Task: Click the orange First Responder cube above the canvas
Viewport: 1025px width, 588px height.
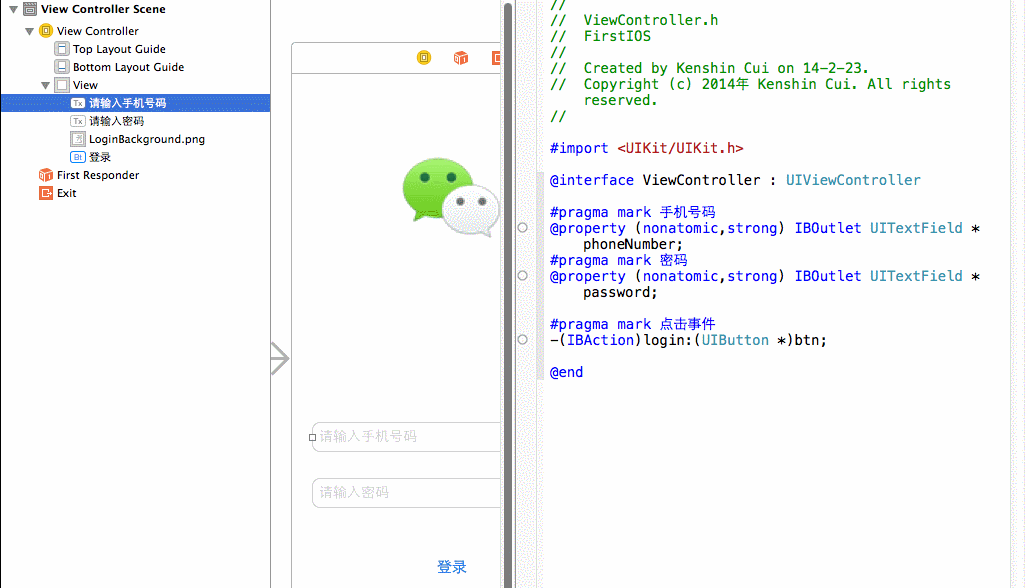Action: 460,58
